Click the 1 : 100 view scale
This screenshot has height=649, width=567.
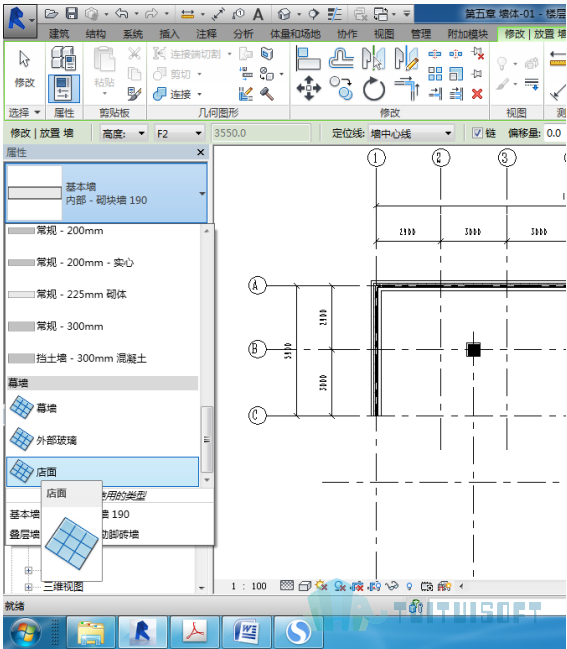click(249, 586)
